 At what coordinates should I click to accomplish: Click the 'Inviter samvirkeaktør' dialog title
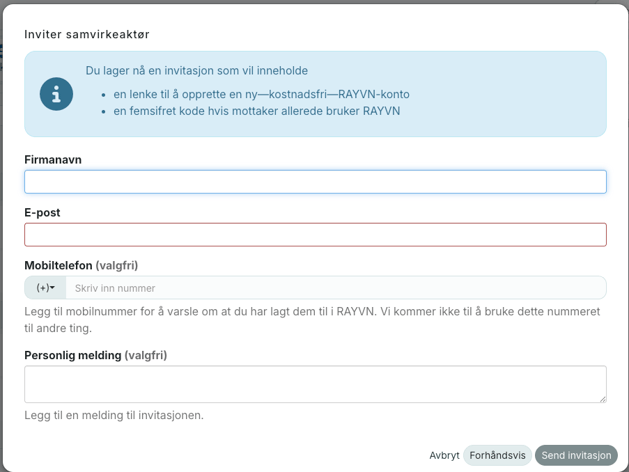[87, 34]
